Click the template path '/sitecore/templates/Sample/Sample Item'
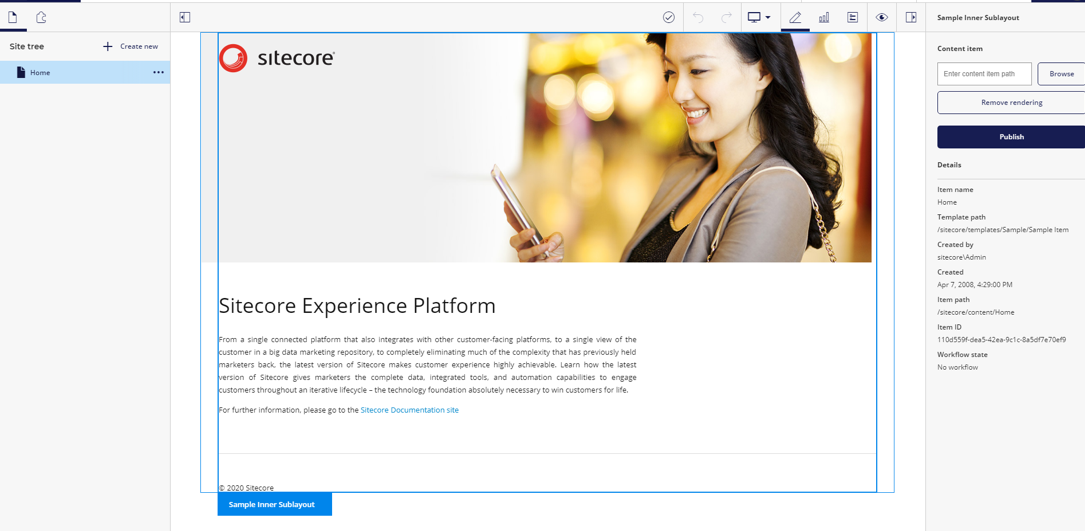Image resolution: width=1085 pixels, height=531 pixels. click(1003, 230)
